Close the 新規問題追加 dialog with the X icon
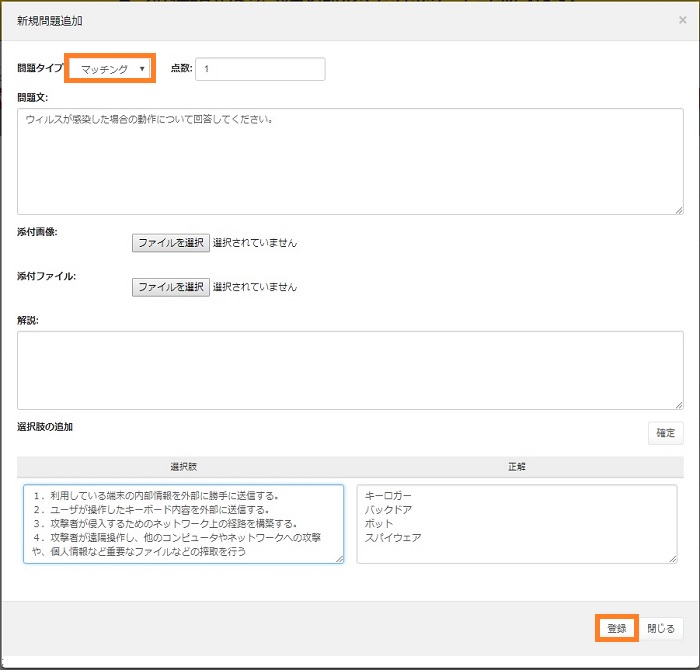 tap(682, 19)
